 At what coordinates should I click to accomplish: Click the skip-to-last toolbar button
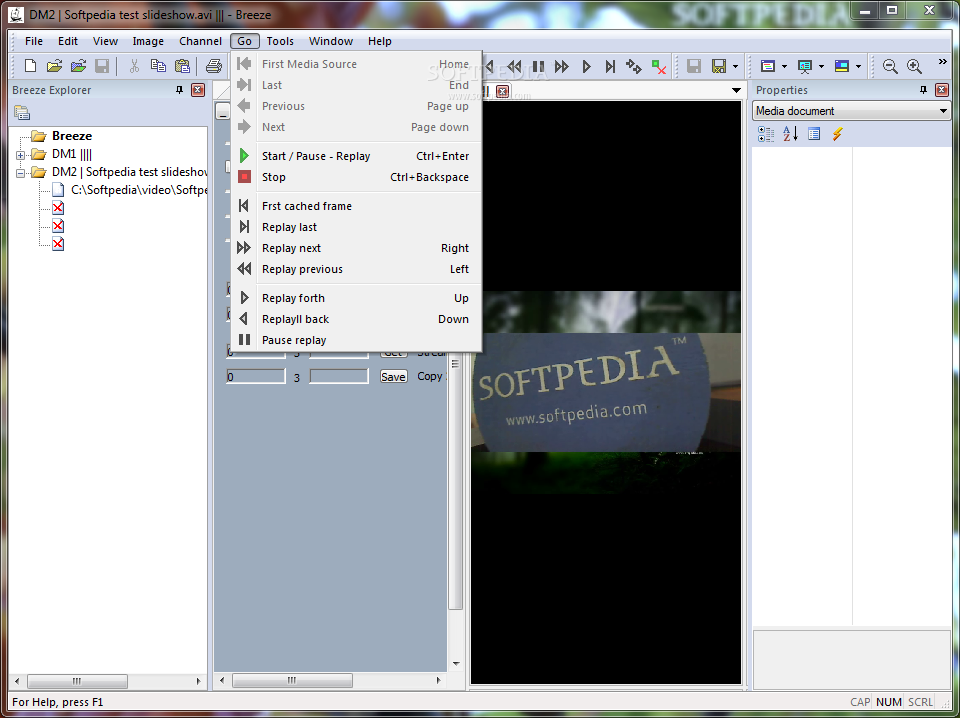coord(610,66)
